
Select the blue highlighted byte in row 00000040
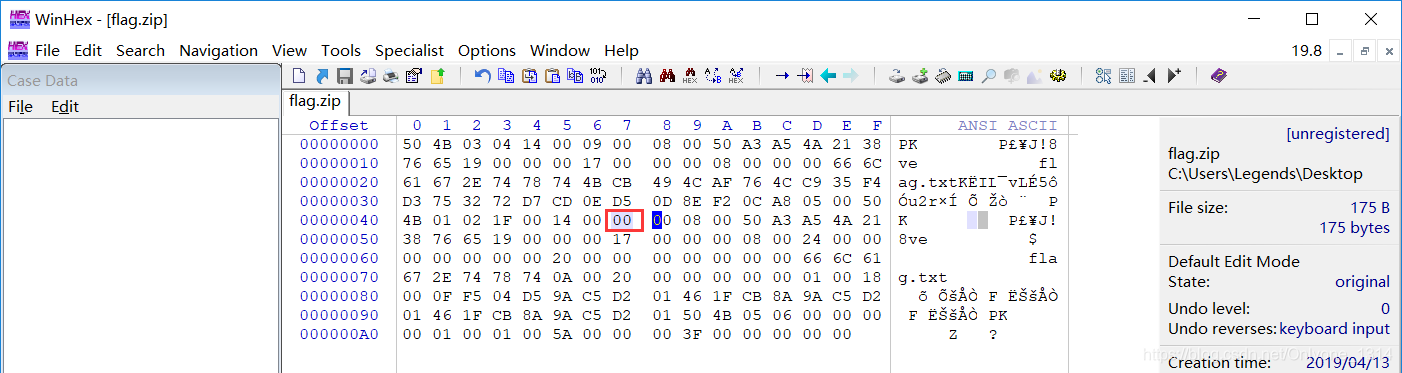coord(657,220)
